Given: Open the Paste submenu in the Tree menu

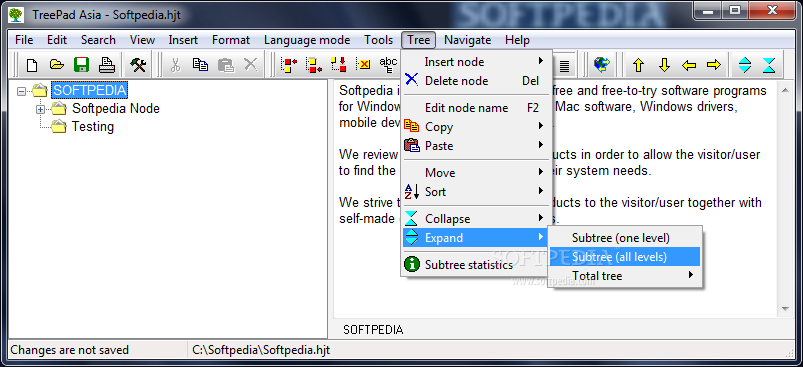Looking at the screenshot, I should click(x=476, y=146).
